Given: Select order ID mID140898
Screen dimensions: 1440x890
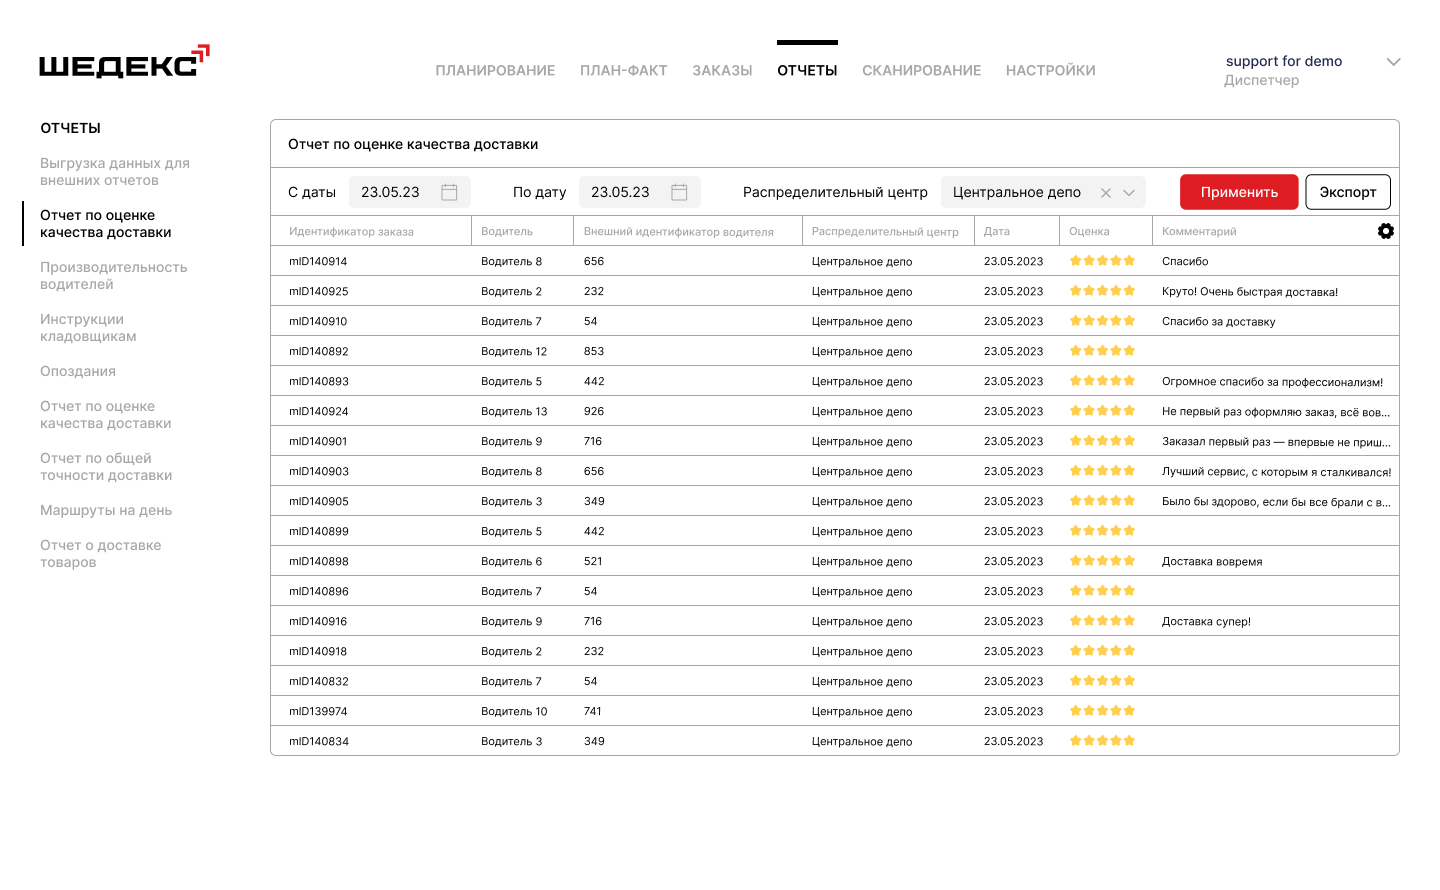Looking at the screenshot, I should pyautogui.click(x=319, y=561).
